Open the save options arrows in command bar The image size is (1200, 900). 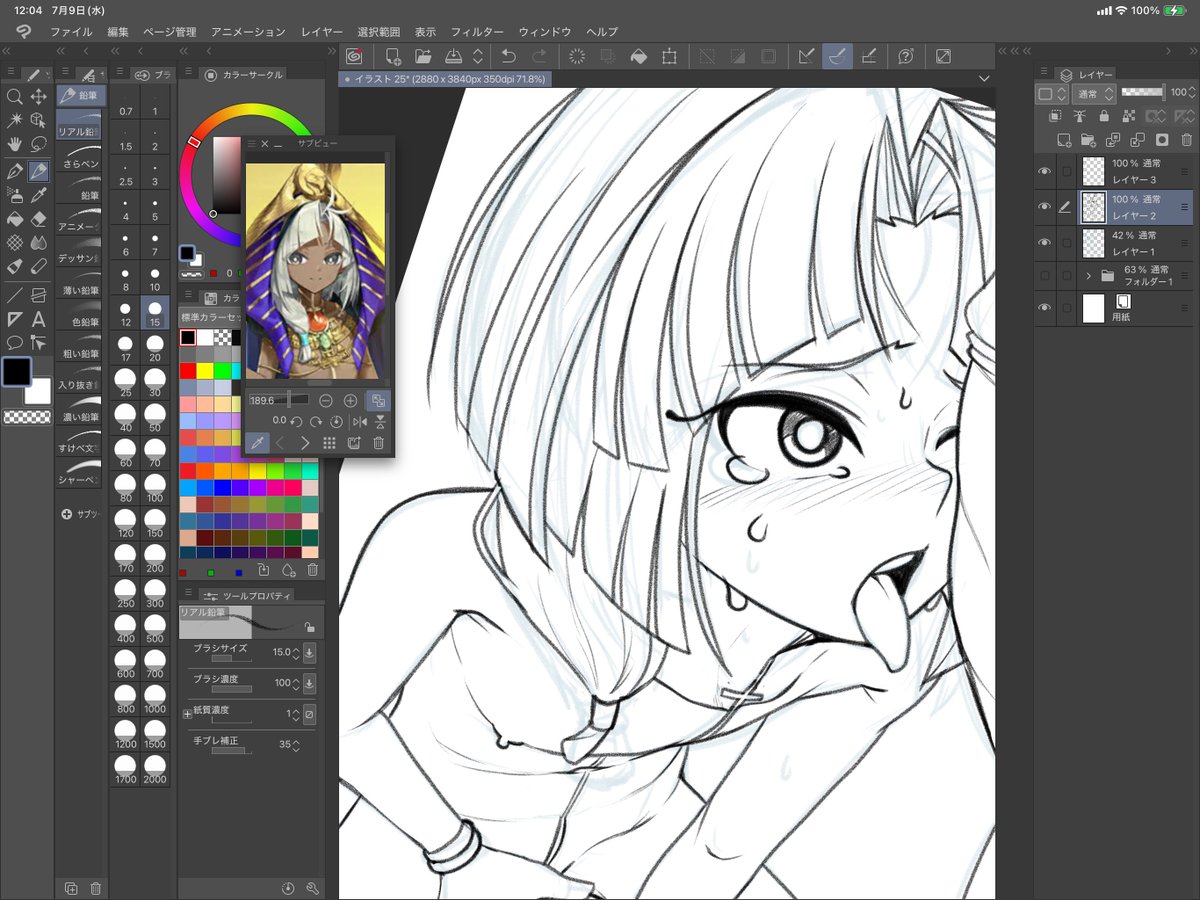(478, 57)
